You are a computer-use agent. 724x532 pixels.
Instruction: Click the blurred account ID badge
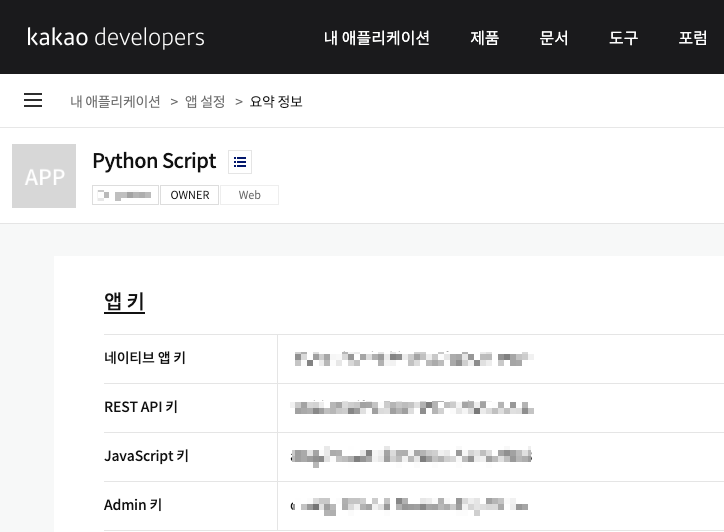pyautogui.click(x=126, y=195)
